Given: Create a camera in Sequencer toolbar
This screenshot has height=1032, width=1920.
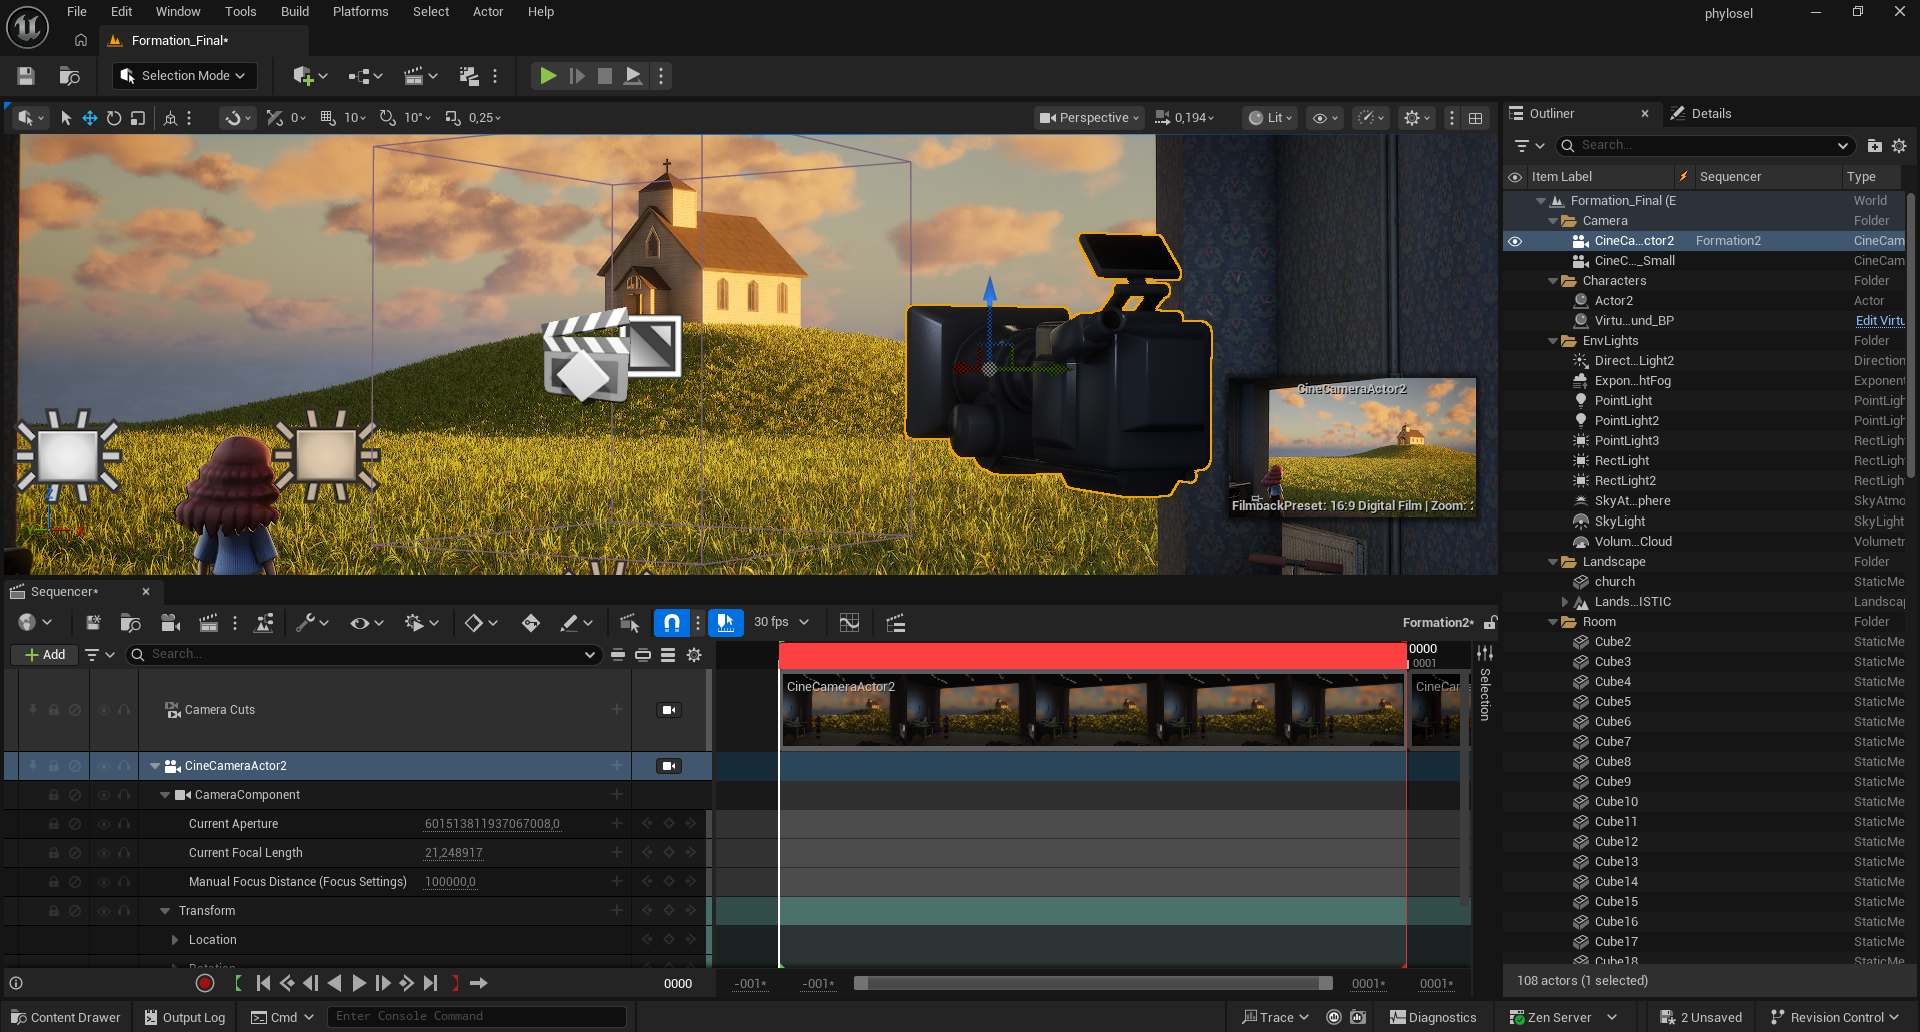Looking at the screenshot, I should 171,623.
